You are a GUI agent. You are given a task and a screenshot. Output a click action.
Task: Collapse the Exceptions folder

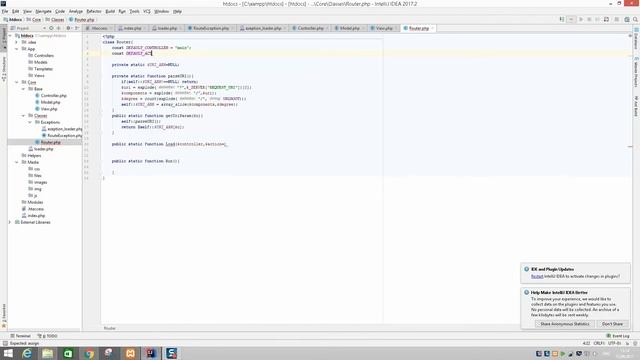[x=30, y=122]
